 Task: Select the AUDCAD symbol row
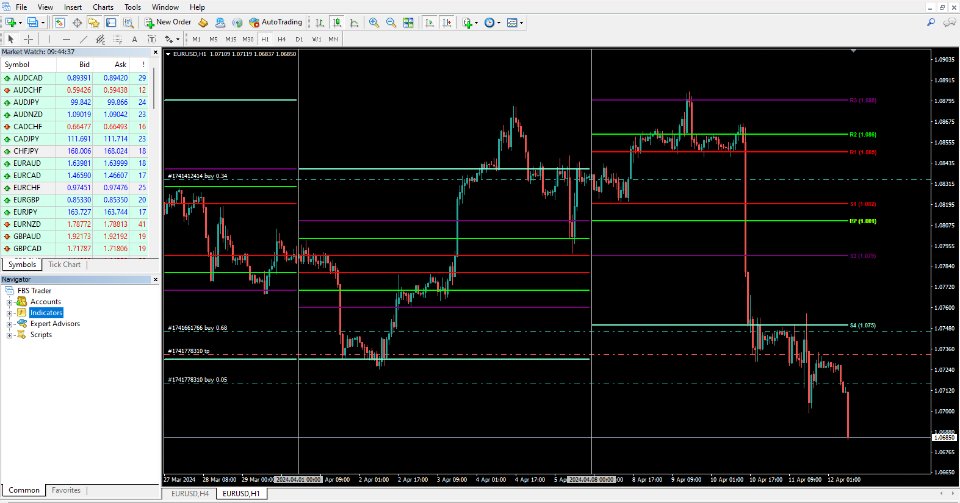tap(75, 78)
